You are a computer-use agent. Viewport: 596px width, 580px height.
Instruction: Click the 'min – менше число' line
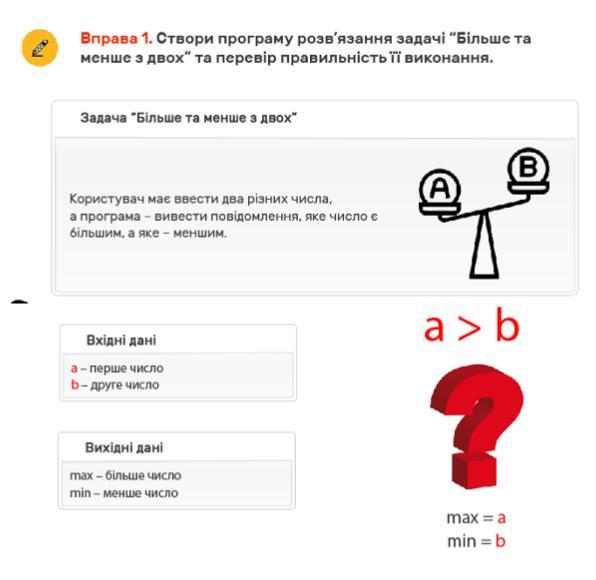(x=124, y=493)
